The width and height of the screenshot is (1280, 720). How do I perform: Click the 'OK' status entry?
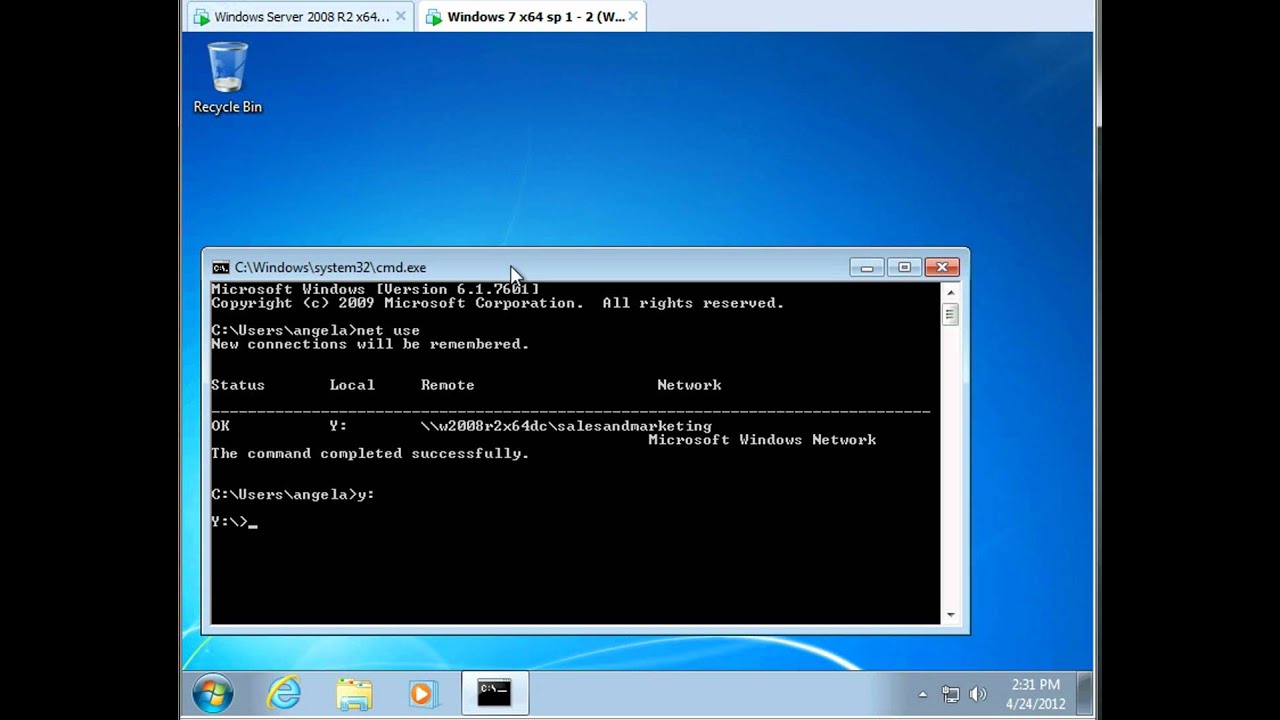point(220,426)
